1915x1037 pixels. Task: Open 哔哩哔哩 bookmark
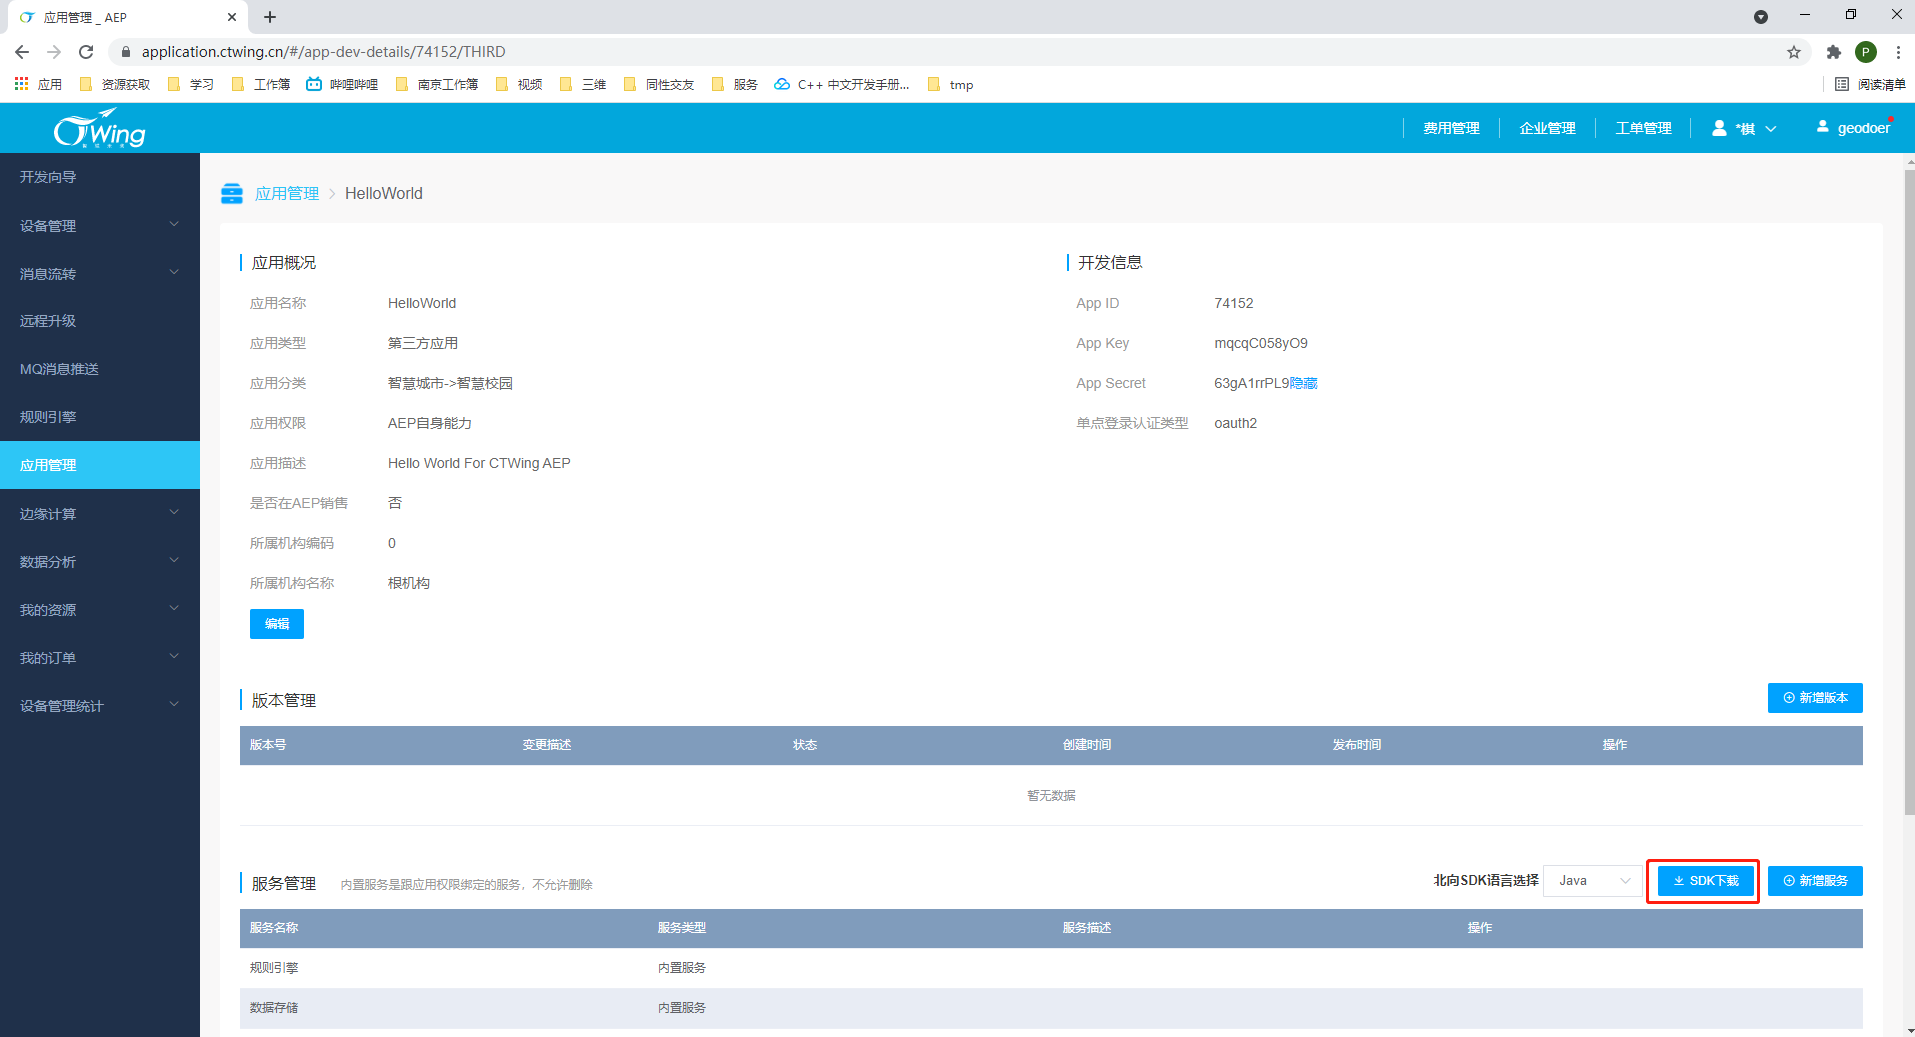(342, 84)
